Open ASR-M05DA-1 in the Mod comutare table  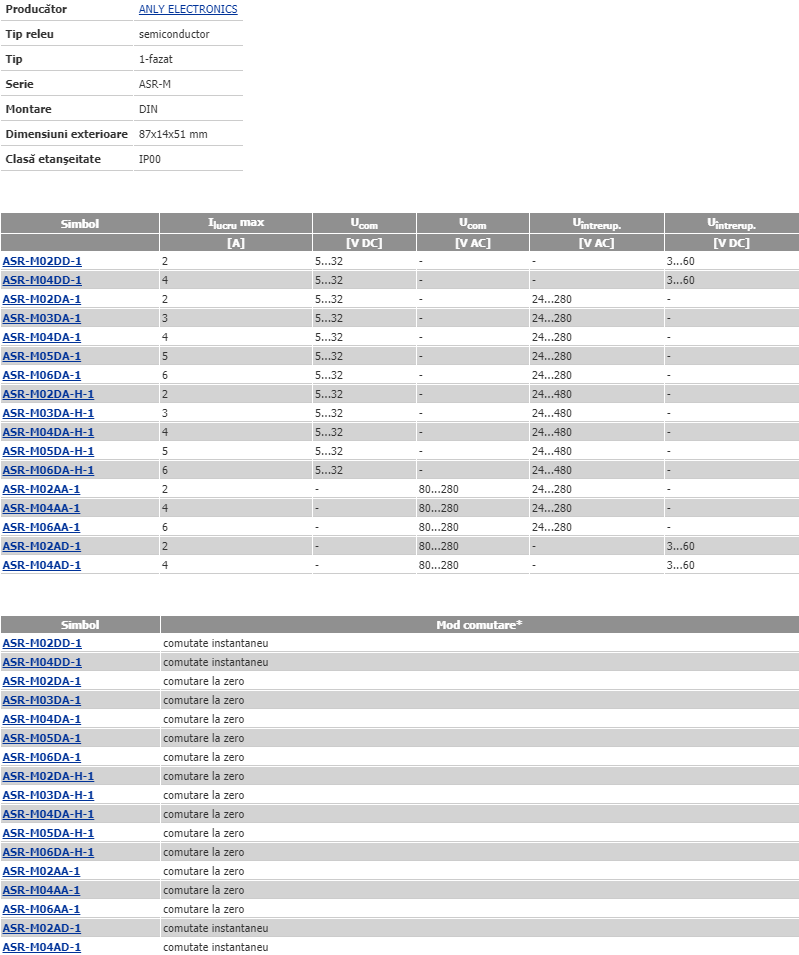click(42, 738)
